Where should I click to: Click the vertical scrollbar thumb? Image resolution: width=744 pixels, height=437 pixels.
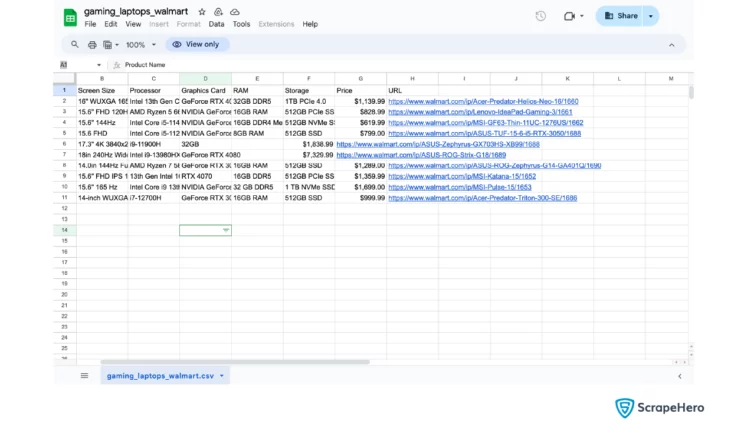tap(691, 92)
